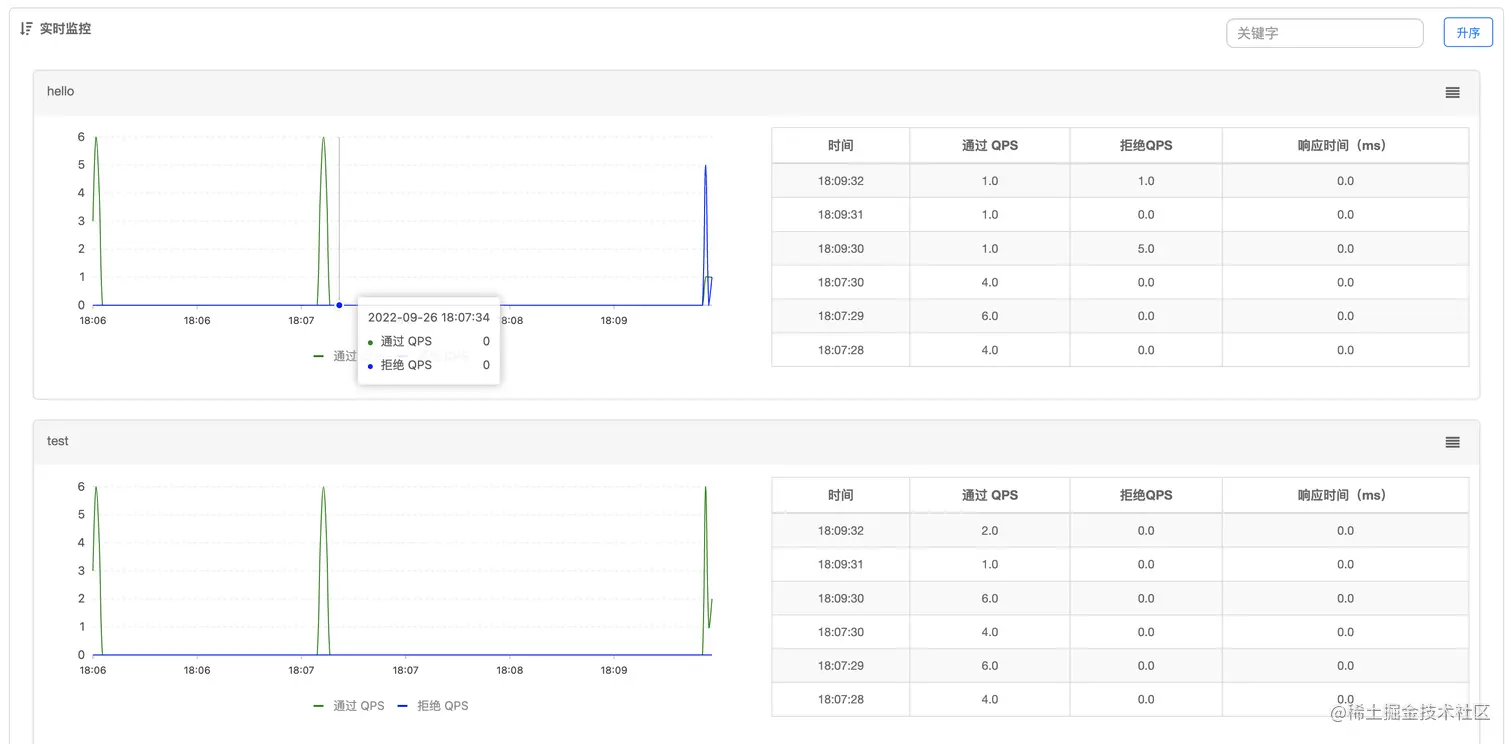Select 18:07:28 time cell in hello table

841,350
